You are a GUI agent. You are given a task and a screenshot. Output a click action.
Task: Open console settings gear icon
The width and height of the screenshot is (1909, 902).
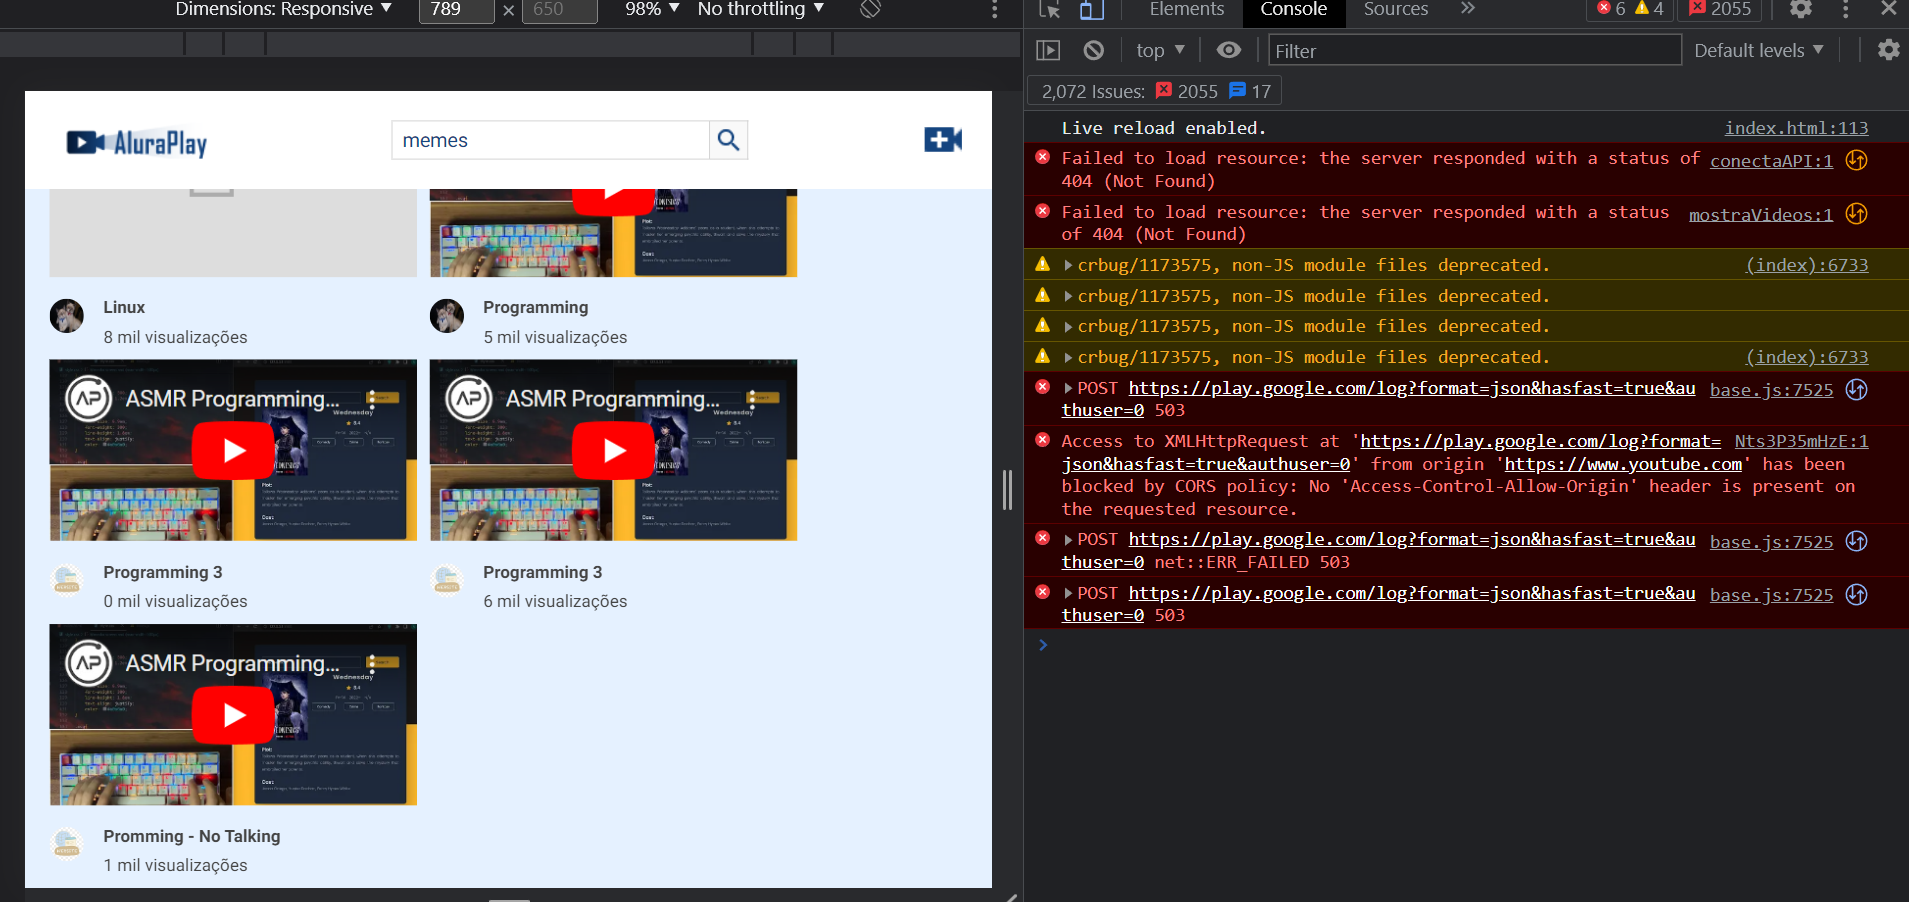coord(1888,50)
